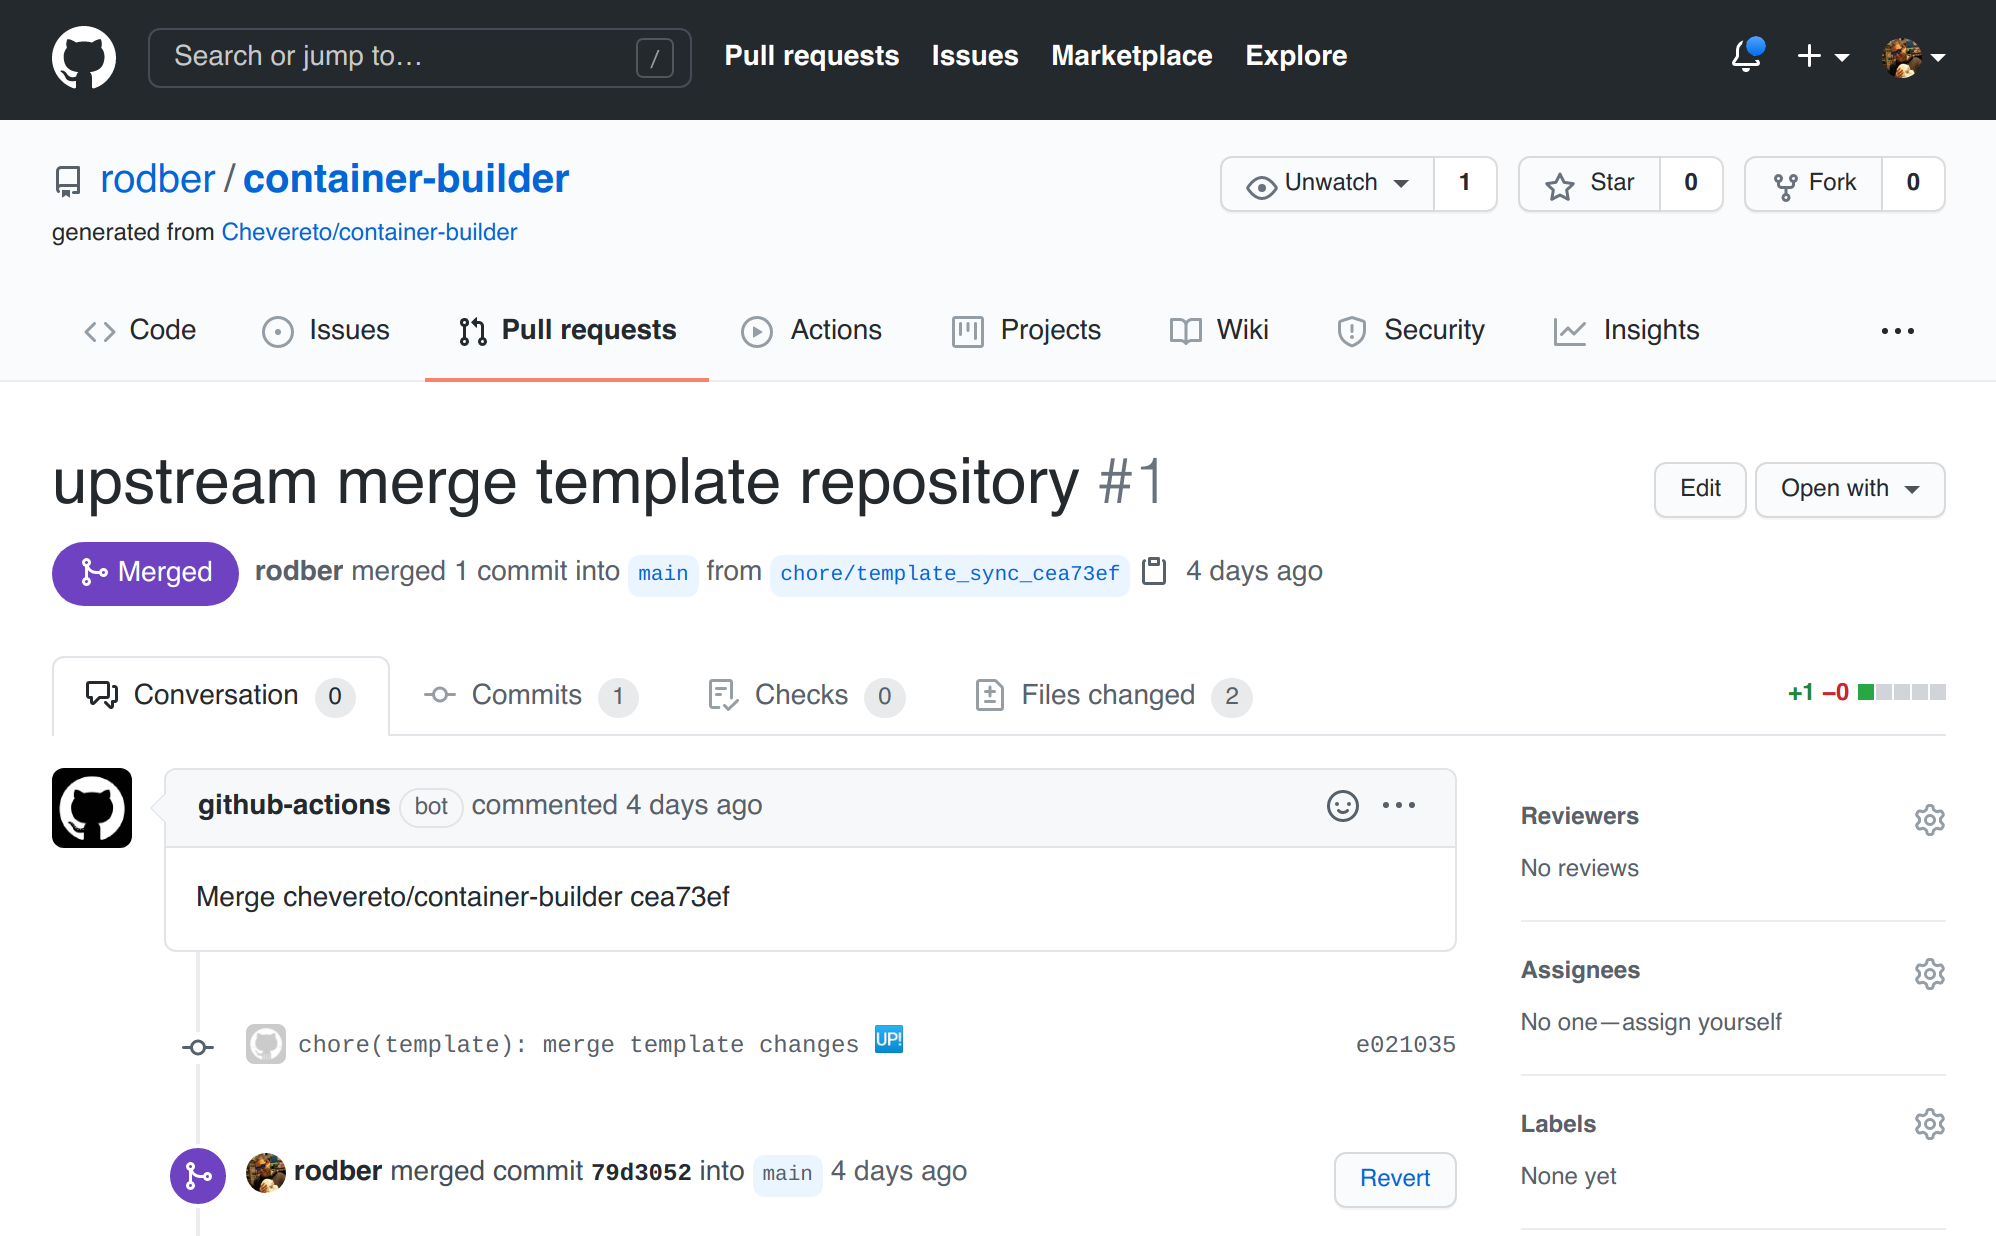The height and width of the screenshot is (1236, 1996).
Task: Revert the merged pull request
Action: (1395, 1179)
